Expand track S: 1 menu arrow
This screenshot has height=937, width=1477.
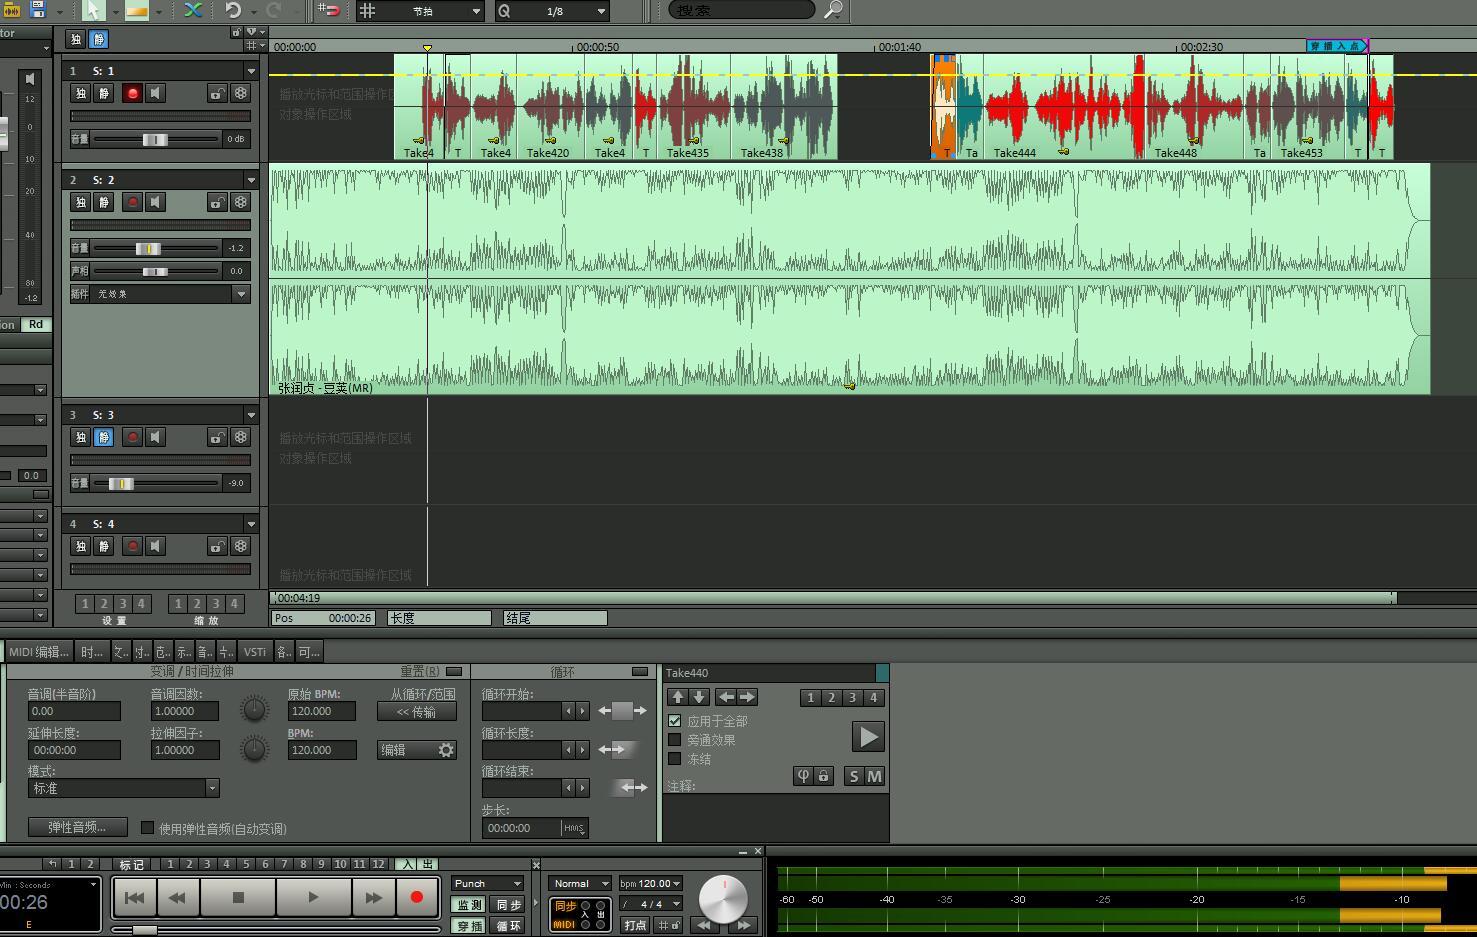click(x=251, y=71)
